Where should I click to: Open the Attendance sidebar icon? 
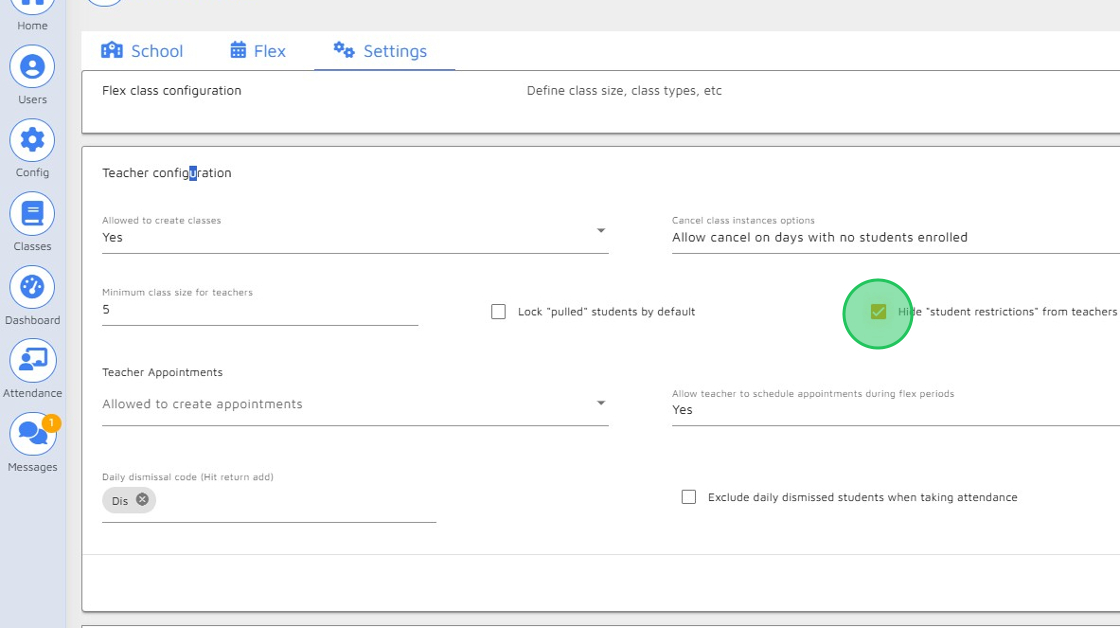point(32,361)
